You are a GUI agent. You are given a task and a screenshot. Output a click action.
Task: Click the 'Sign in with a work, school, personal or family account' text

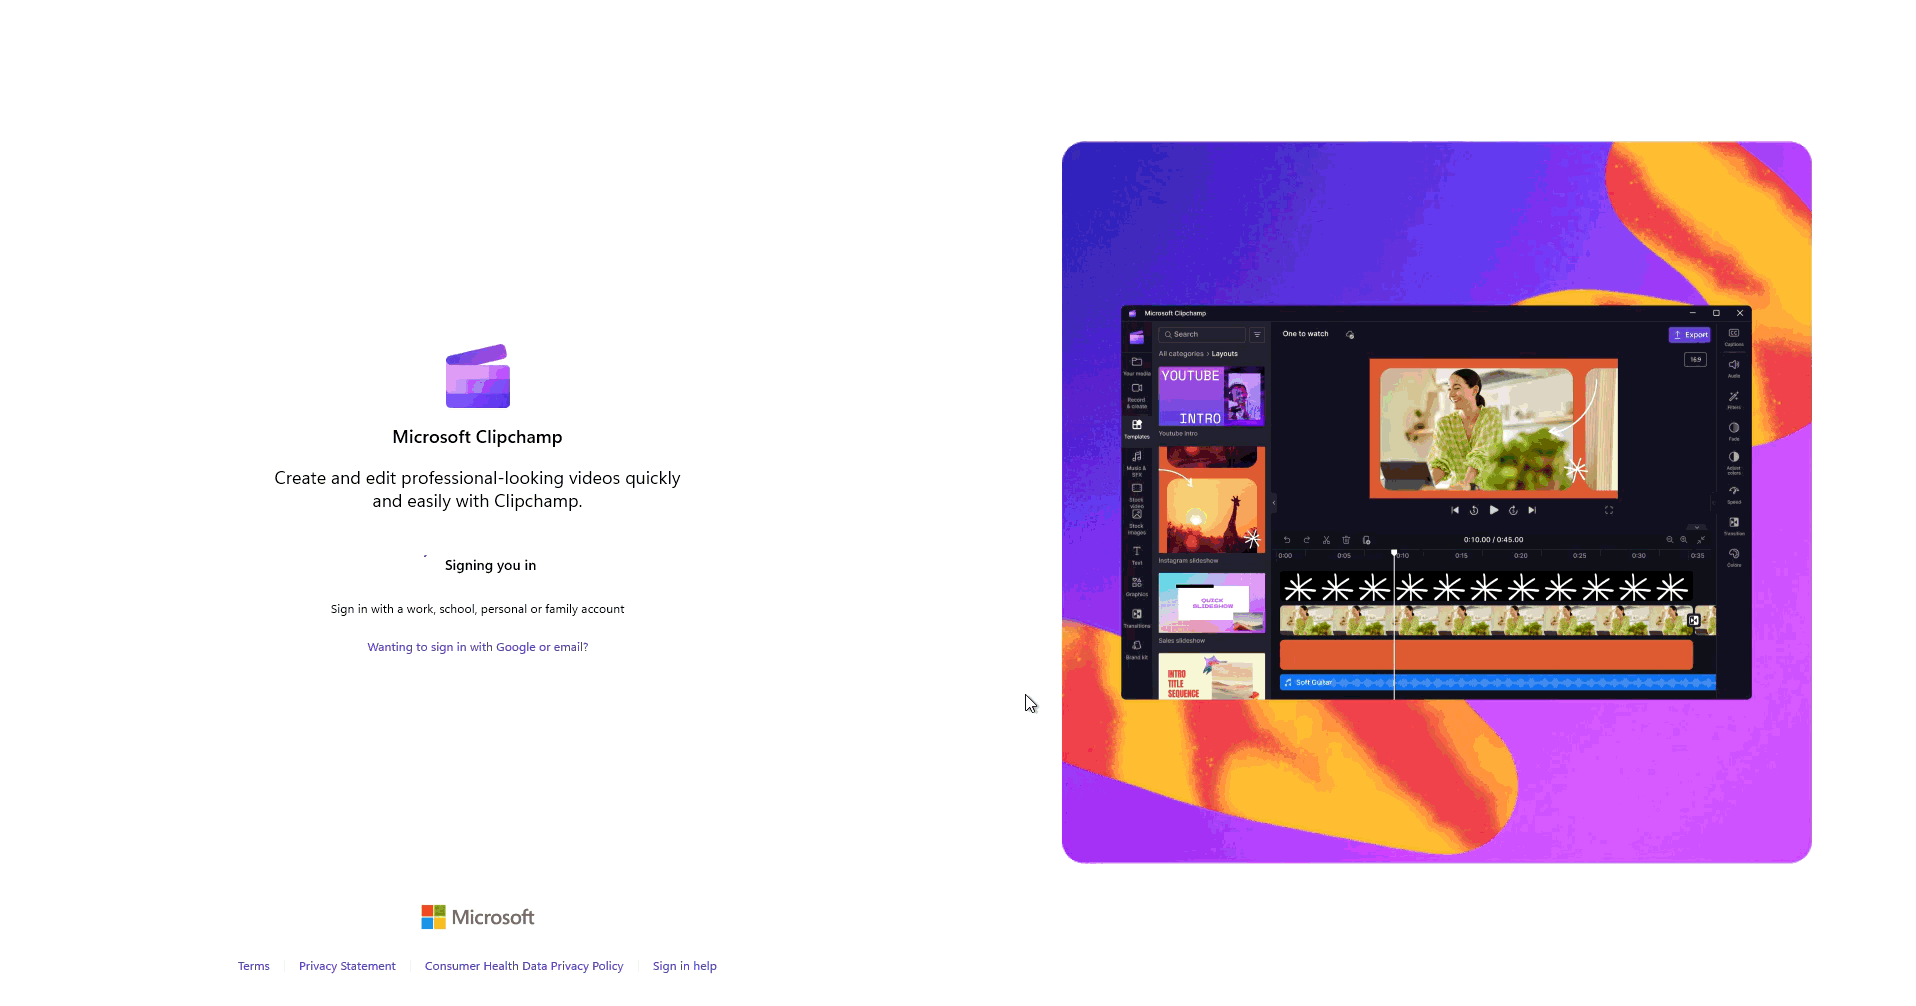pos(478,609)
